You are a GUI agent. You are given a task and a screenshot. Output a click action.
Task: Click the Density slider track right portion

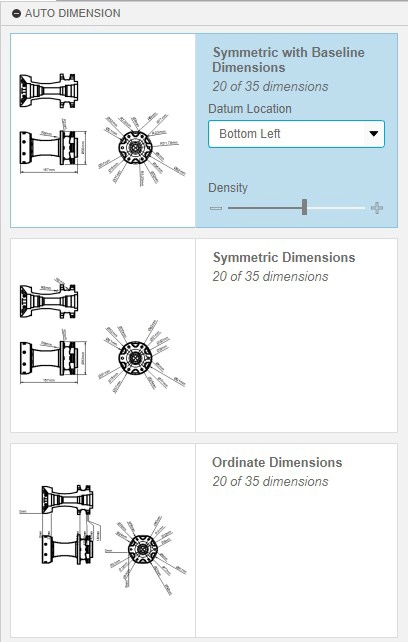[336, 208]
